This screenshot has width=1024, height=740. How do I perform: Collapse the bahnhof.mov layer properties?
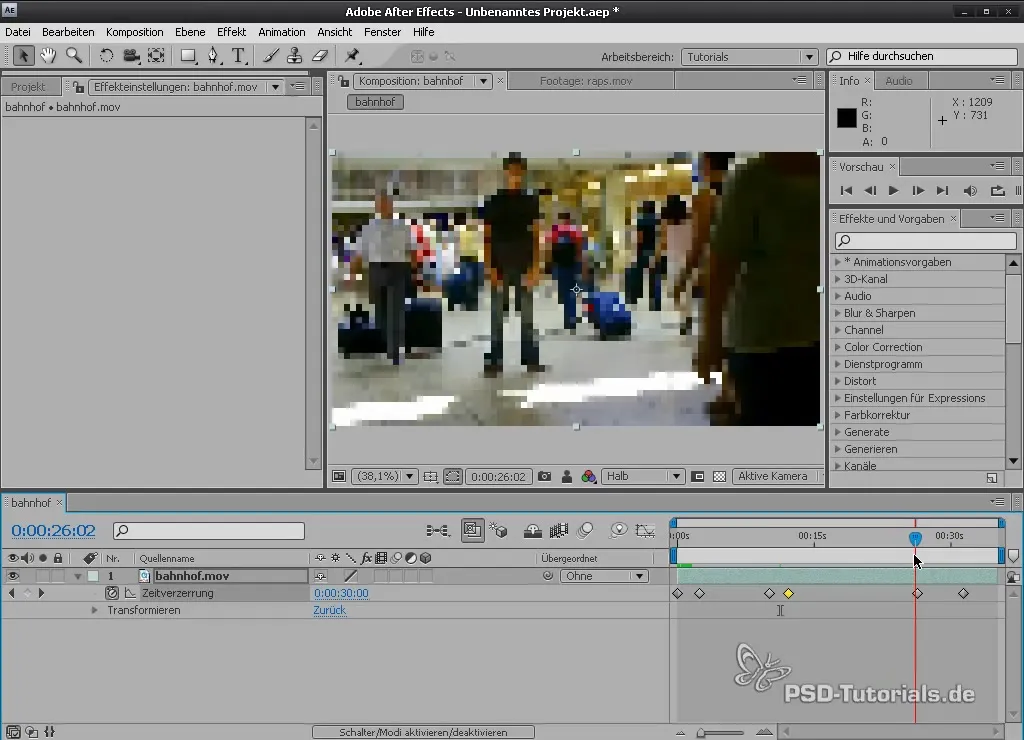pos(78,576)
